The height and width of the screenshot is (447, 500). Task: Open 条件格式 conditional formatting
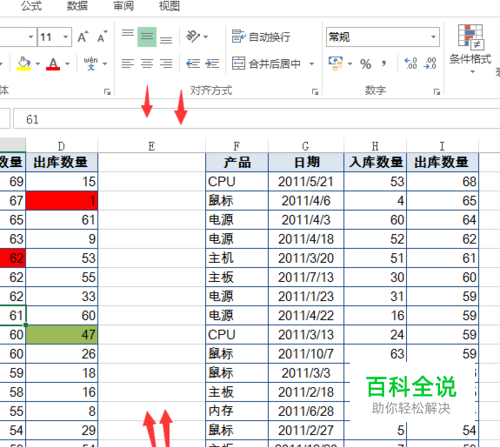pos(470,44)
